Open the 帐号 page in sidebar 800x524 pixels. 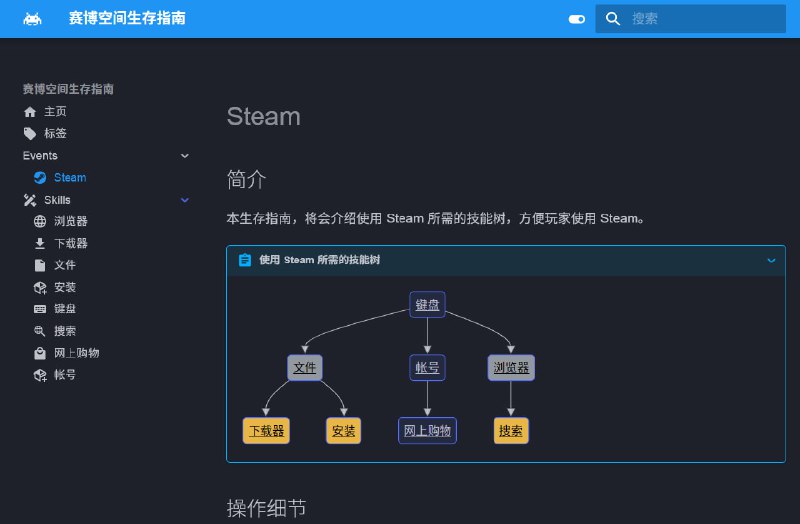pos(64,376)
